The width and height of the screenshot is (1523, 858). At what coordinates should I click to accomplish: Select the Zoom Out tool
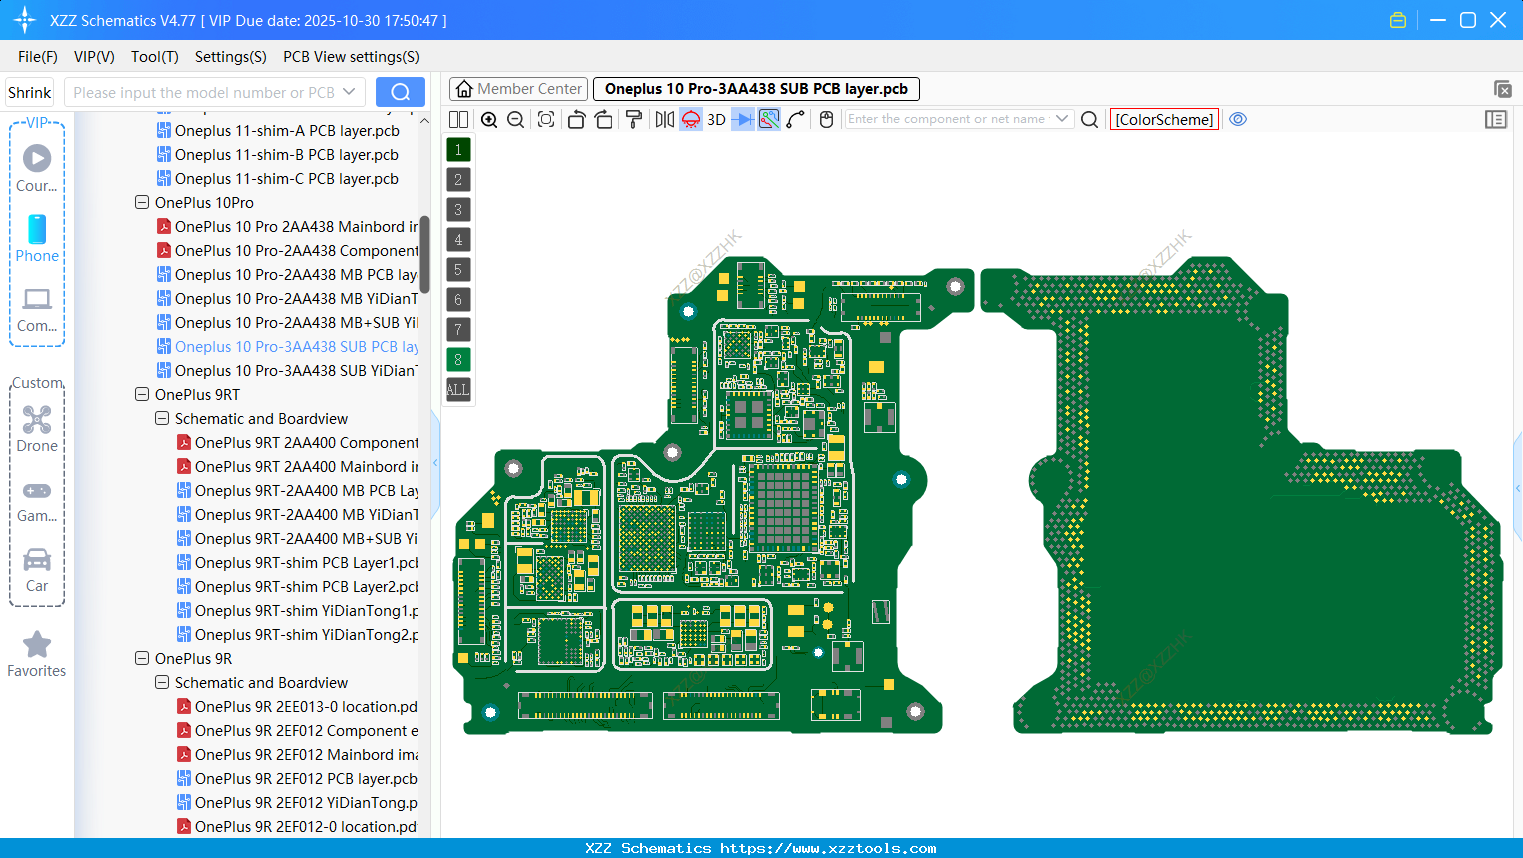pos(514,119)
